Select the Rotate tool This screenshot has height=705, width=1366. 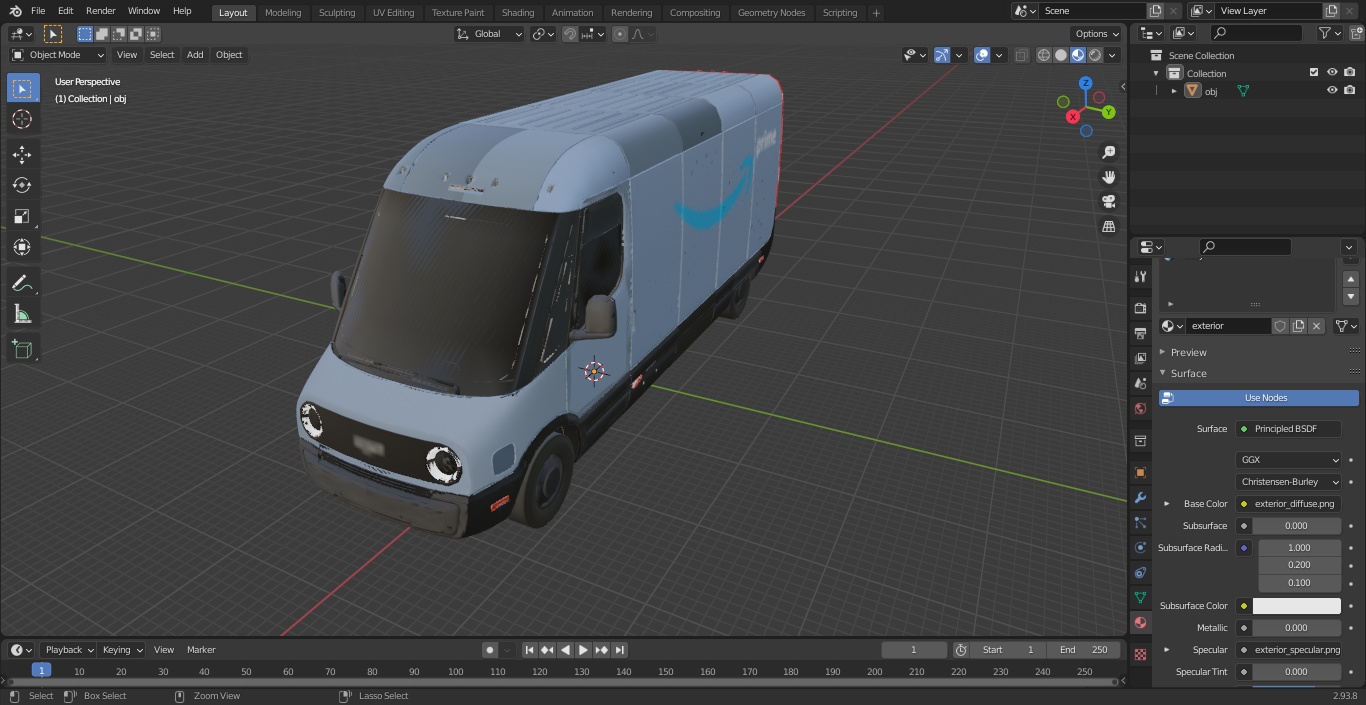coord(22,185)
